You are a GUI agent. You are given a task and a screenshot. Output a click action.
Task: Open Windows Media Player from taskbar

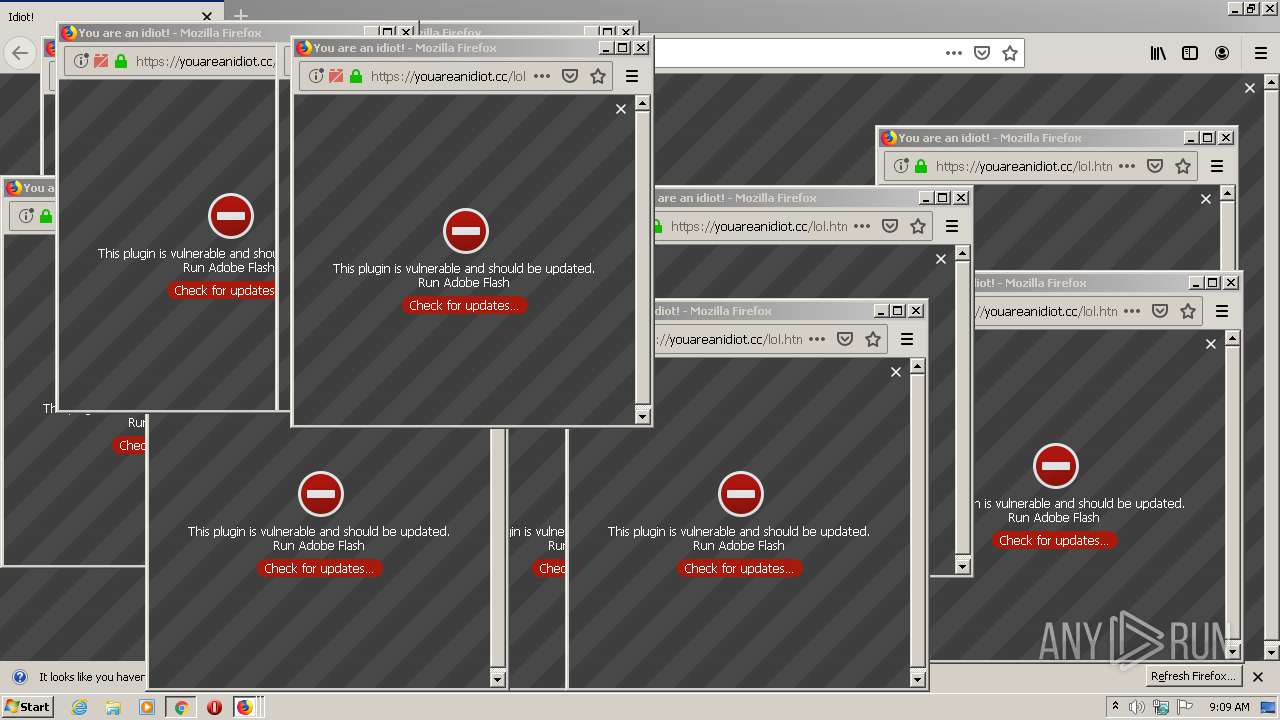147,707
